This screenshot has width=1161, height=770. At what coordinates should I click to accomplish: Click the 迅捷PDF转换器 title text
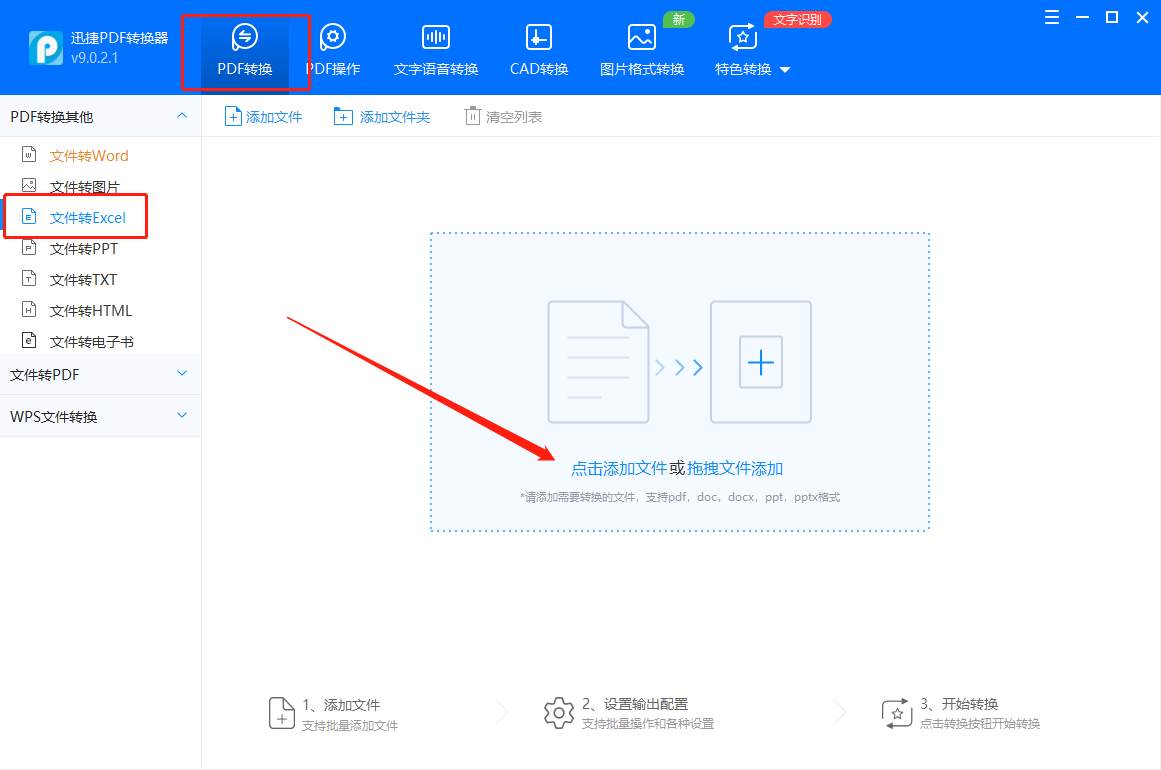click(120, 38)
